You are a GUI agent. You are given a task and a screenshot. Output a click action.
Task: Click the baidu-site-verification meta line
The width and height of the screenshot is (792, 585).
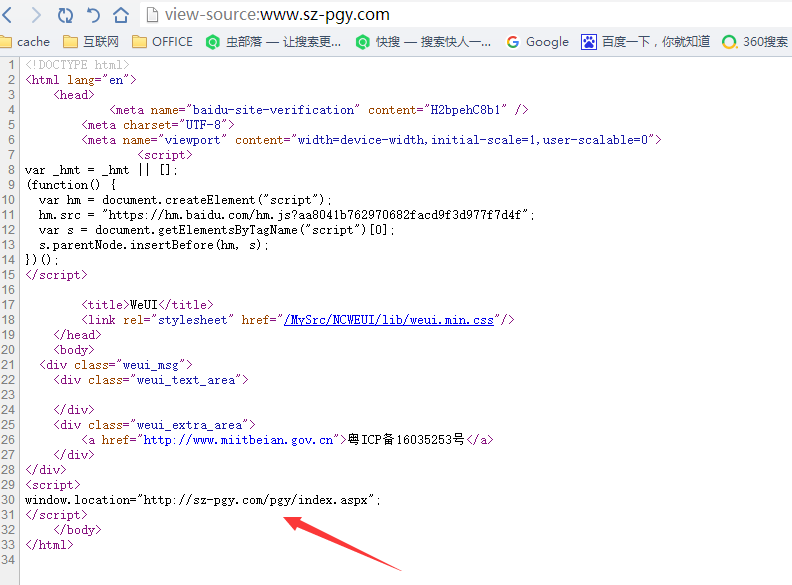(x=319, y=110)
